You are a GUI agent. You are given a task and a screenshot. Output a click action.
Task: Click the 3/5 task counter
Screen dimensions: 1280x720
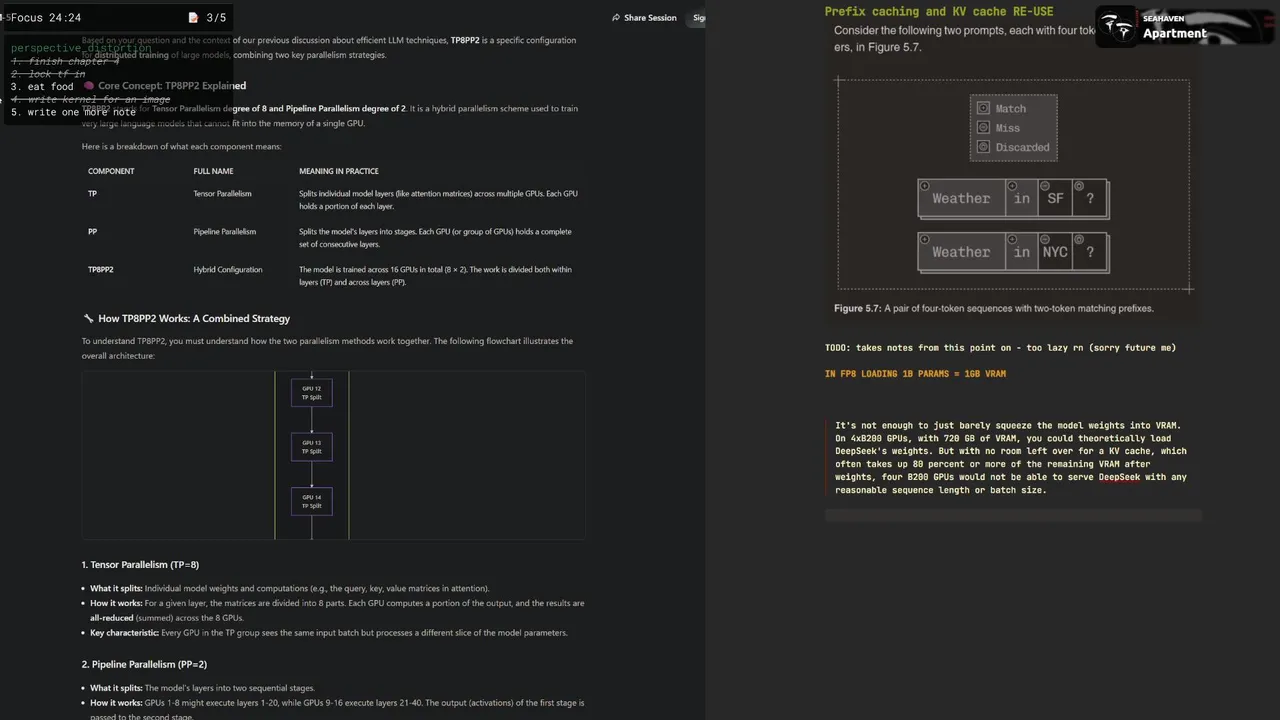point(216,18)
